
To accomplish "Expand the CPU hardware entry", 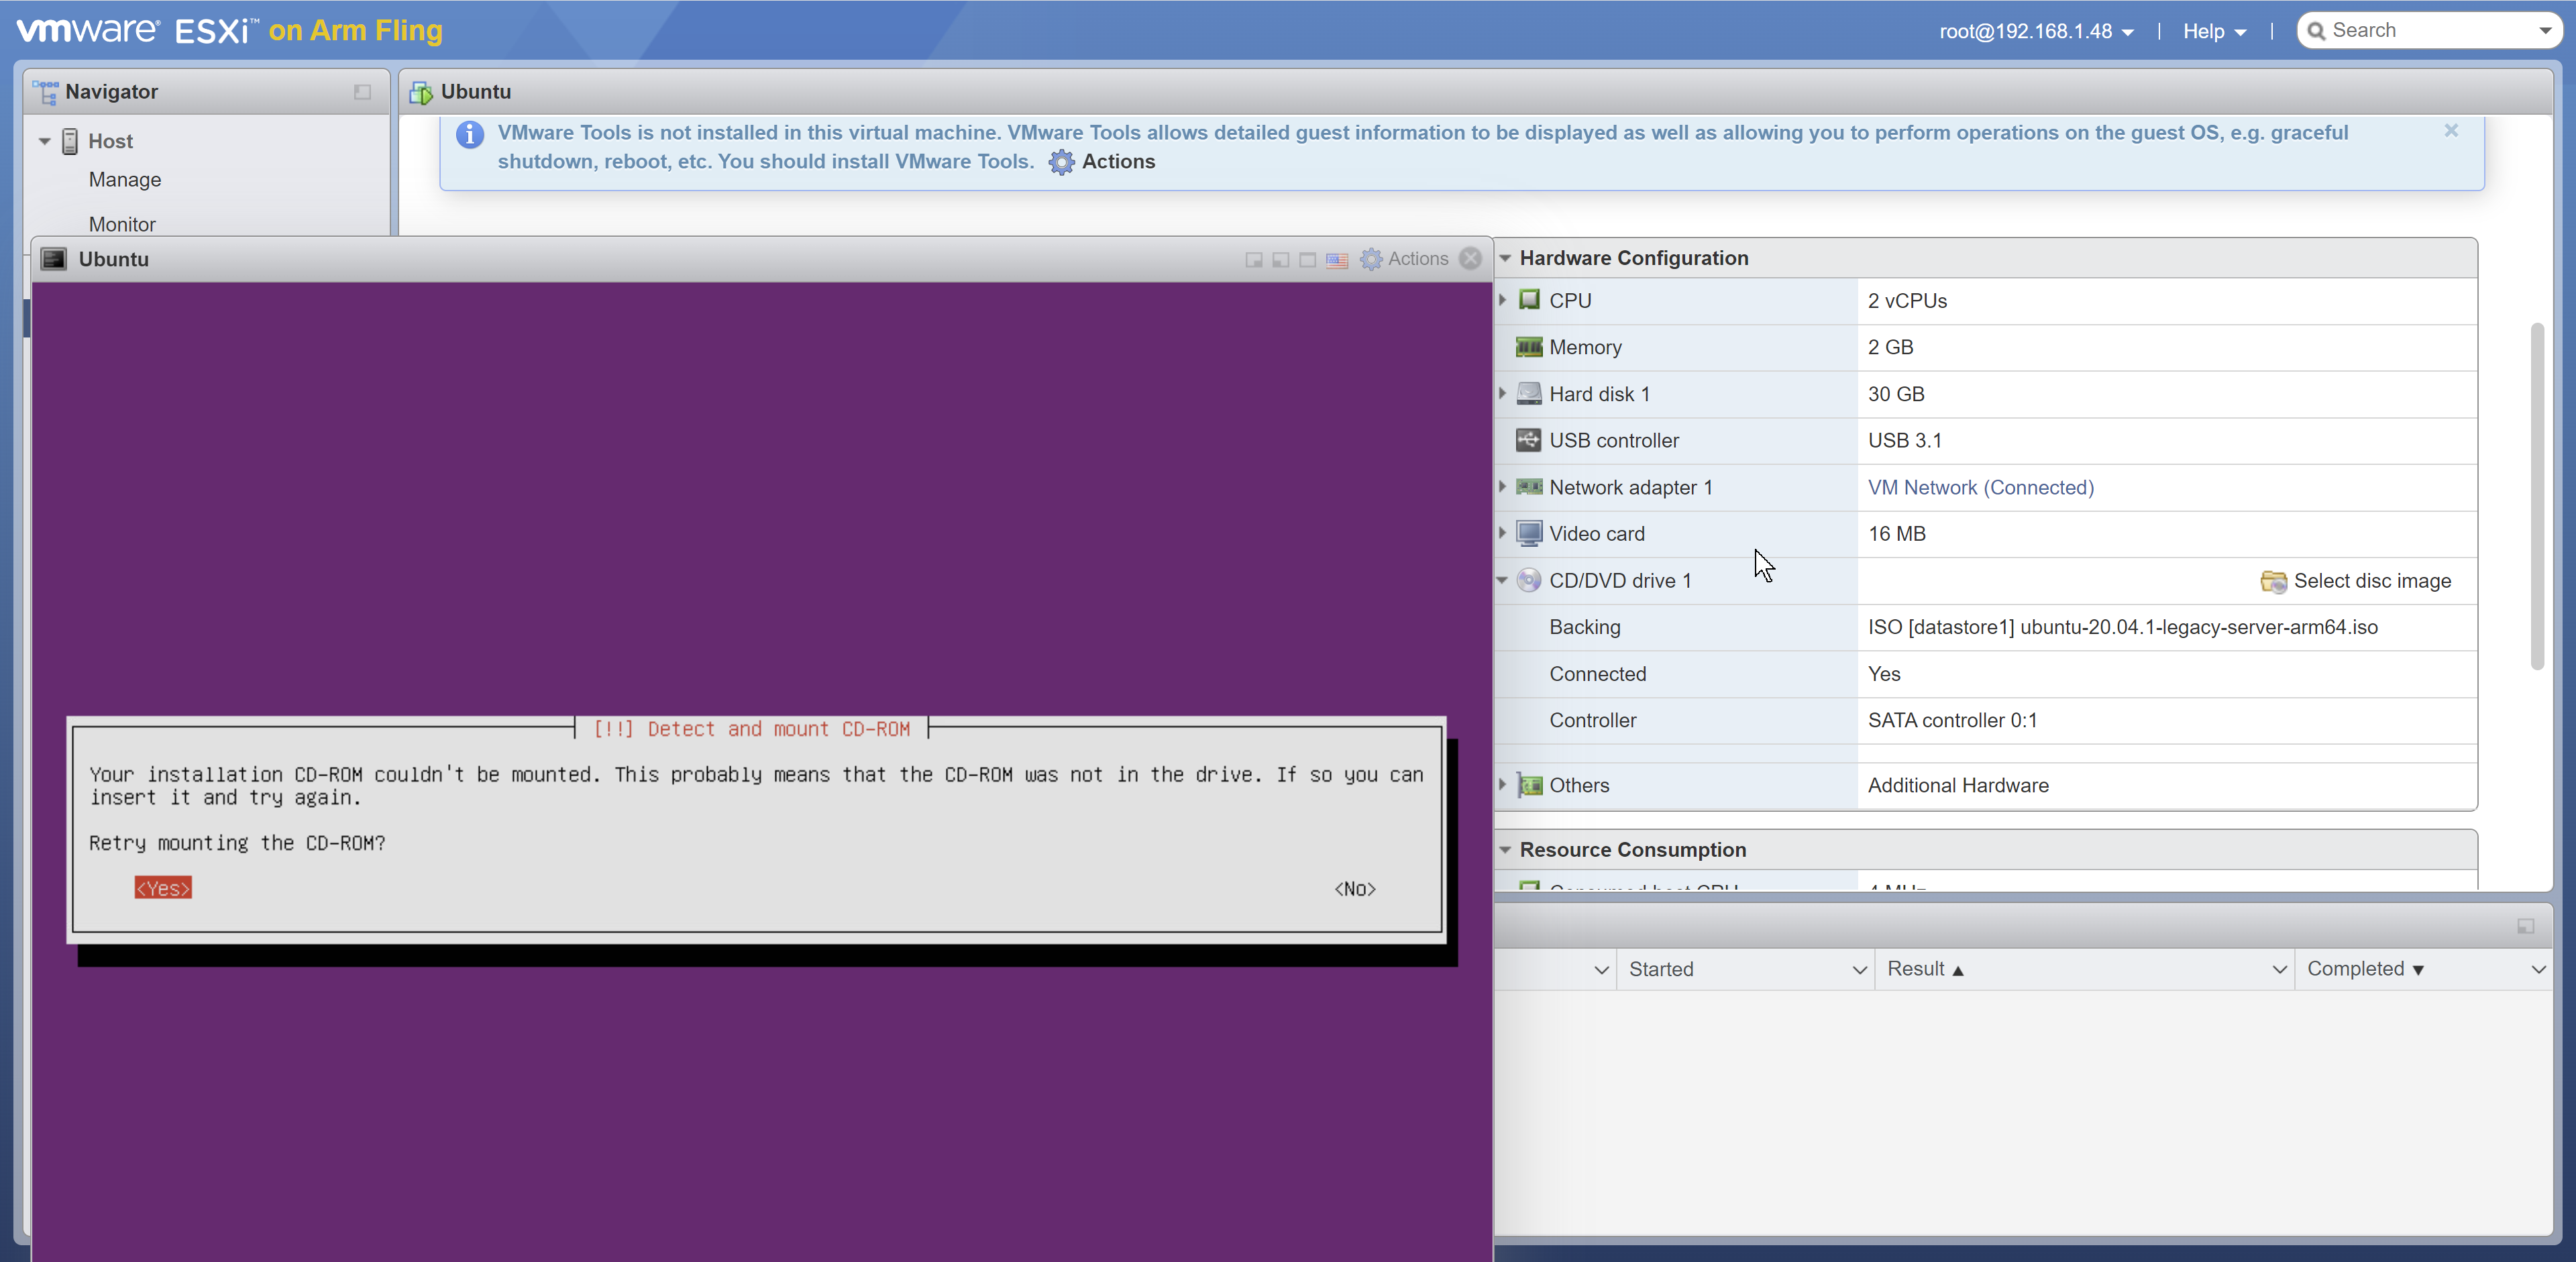I will pyautogui.click(x=1503, y=300).
